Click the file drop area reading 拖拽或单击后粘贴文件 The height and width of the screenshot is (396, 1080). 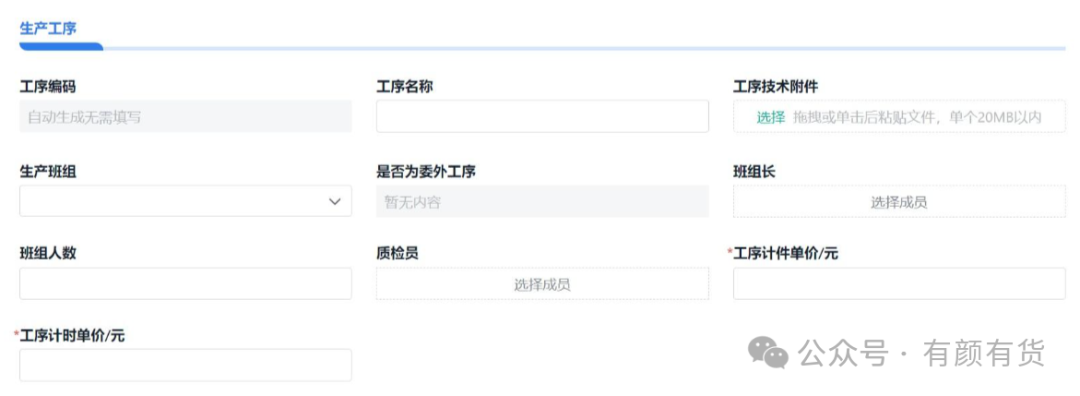pyautogui.click(x=900, y=116)
